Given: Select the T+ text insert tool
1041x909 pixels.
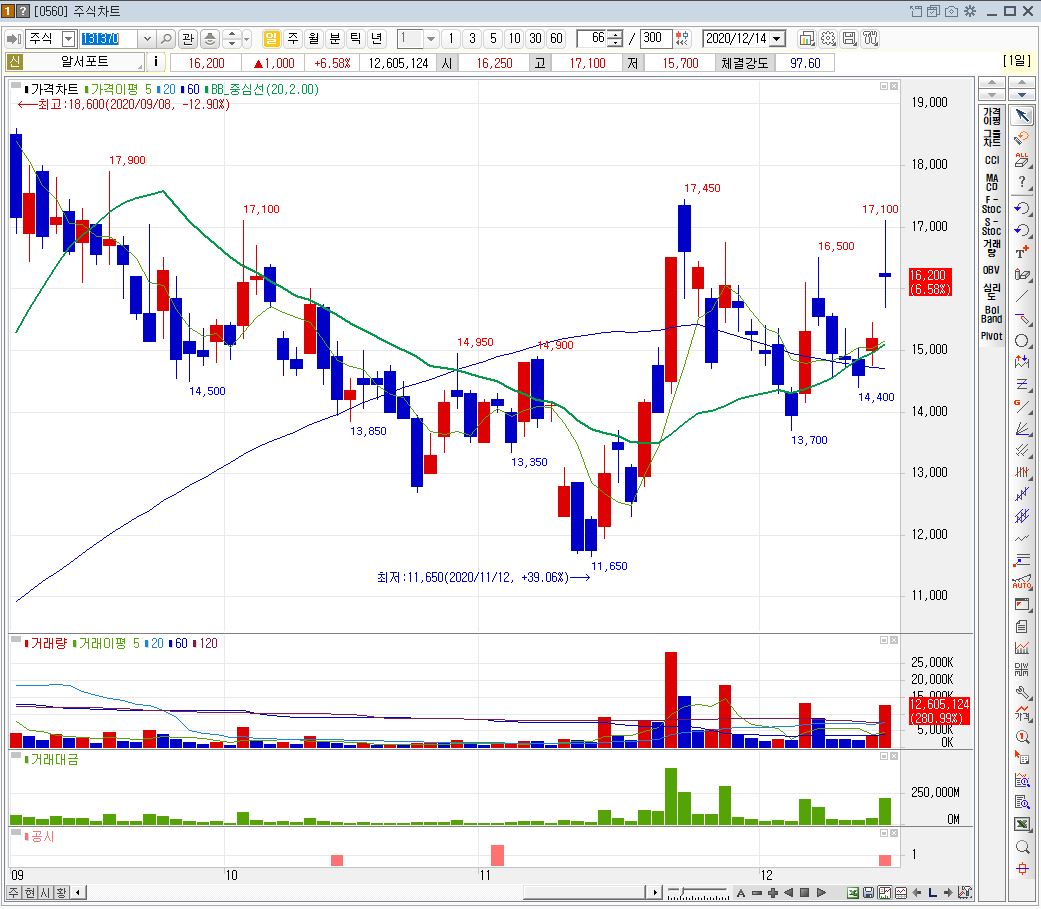Looking at the screenshot, I should point(1022,252).
